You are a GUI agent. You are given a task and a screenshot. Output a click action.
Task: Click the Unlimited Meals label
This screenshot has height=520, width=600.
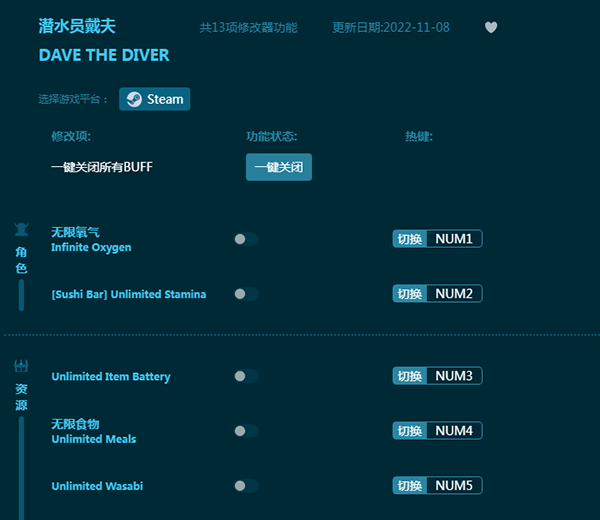pos(94,439)
